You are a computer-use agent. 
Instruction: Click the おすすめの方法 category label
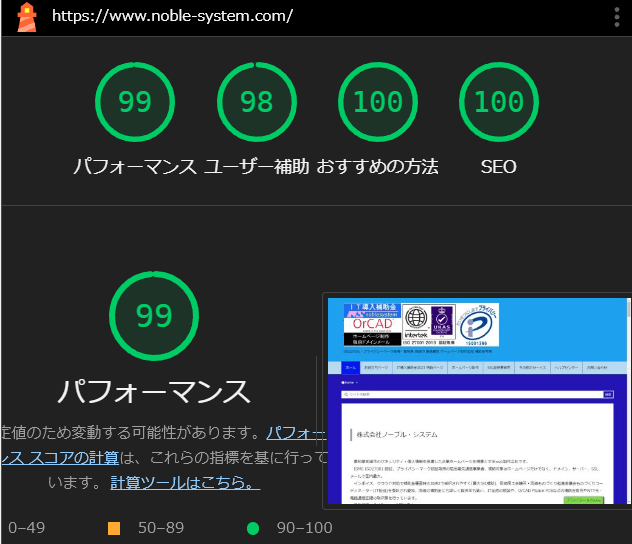point(378,167)
